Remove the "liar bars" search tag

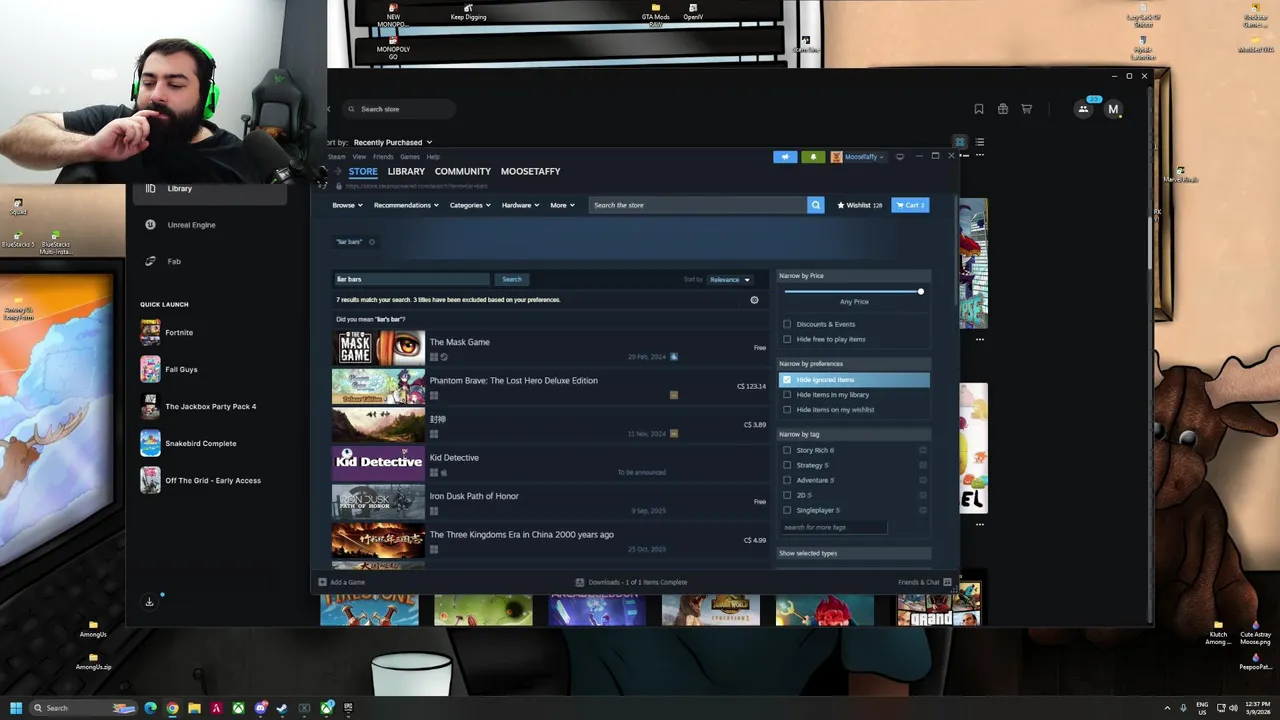tap(372, 242)
